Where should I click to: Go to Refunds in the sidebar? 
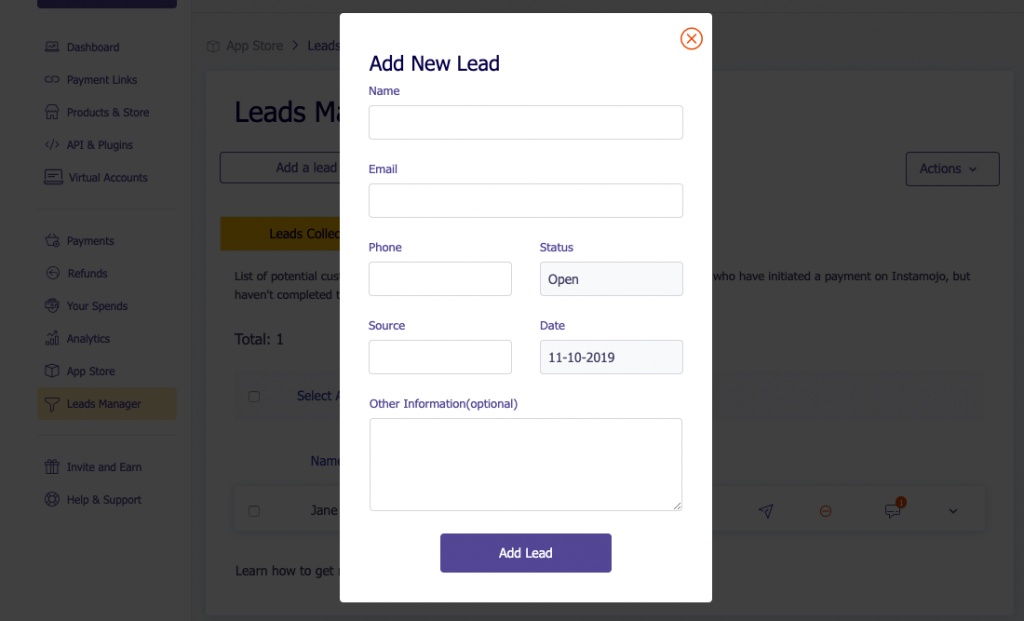[x=87, y=274]
